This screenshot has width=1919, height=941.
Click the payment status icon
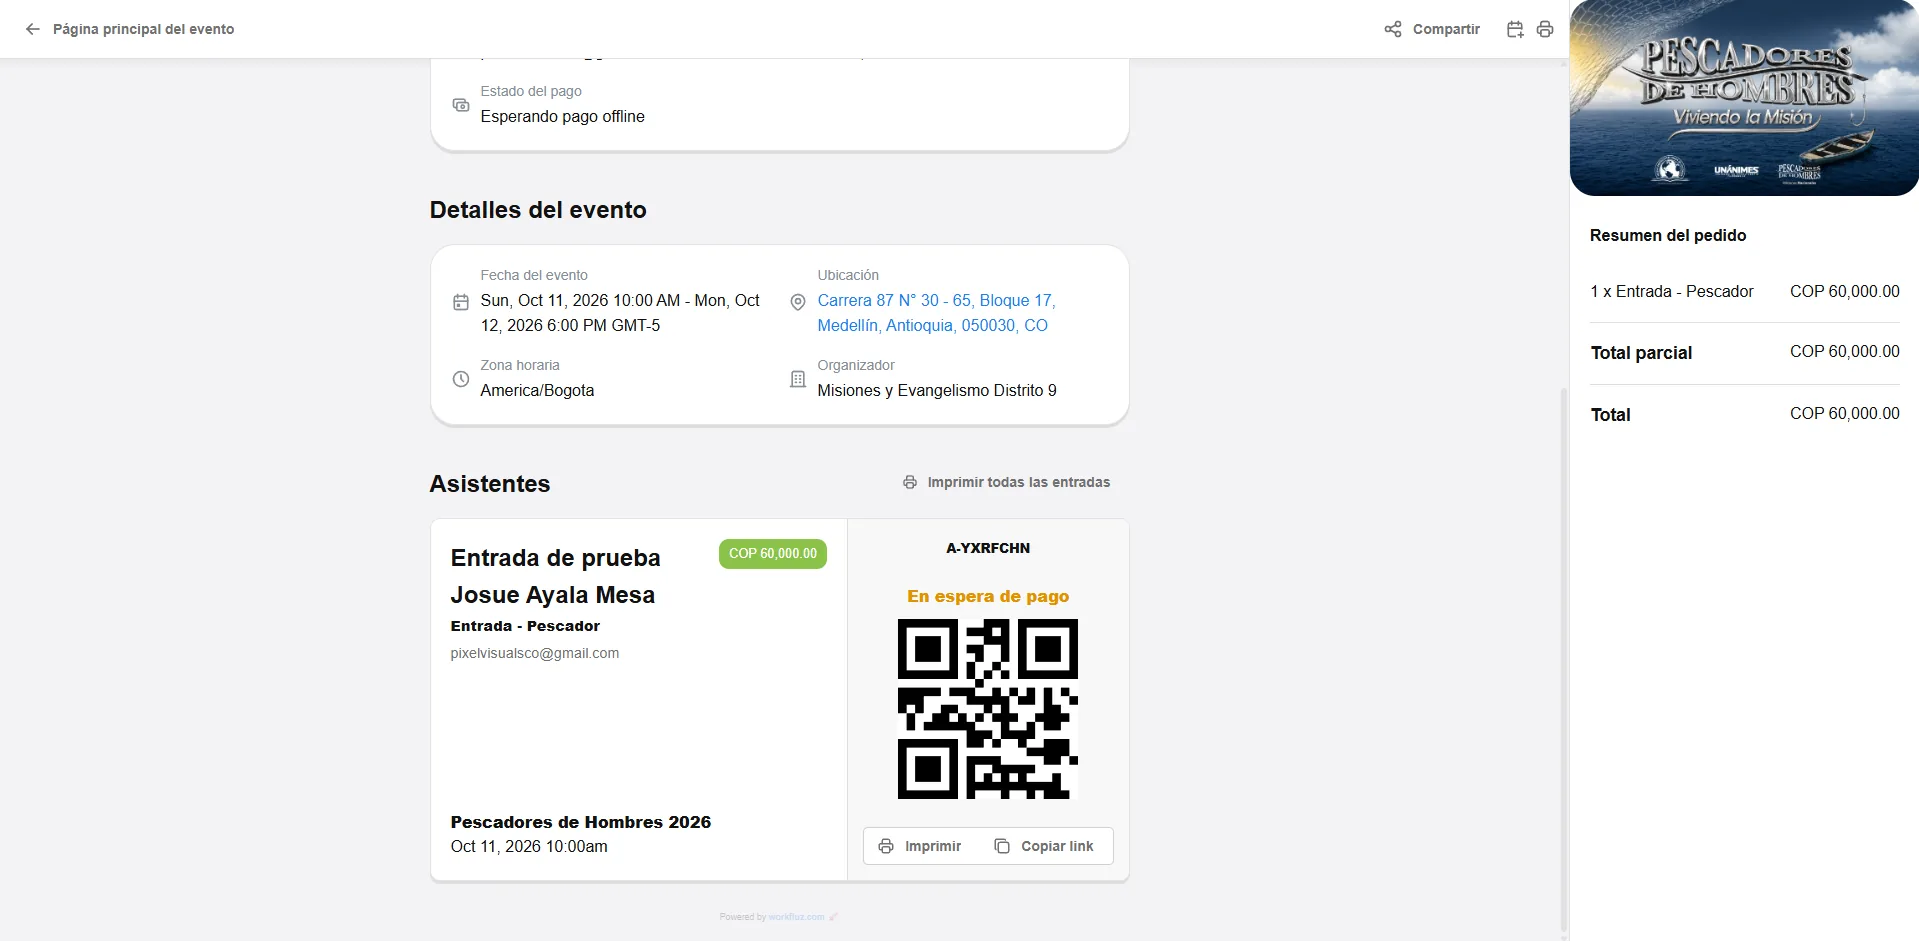coord(461,105)
